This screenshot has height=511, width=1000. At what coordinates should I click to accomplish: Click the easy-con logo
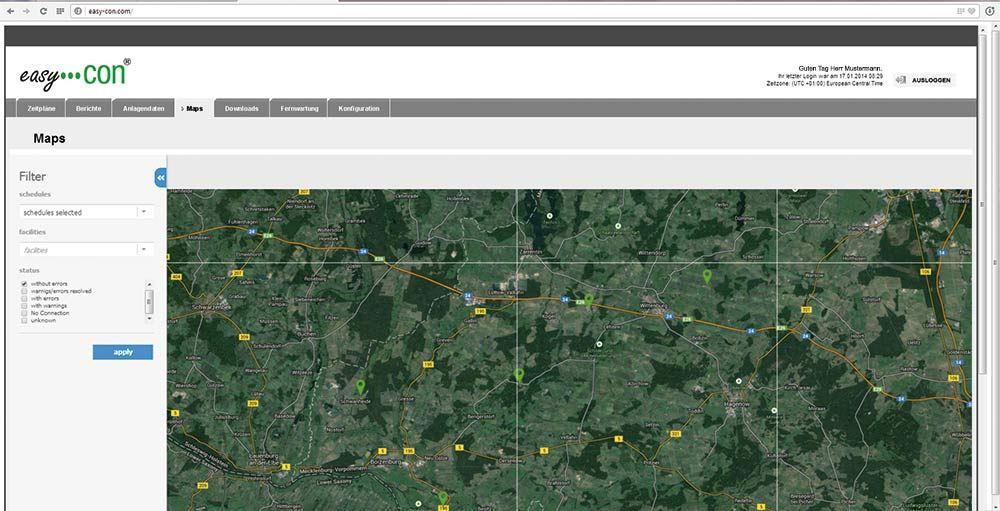[75, 74]
